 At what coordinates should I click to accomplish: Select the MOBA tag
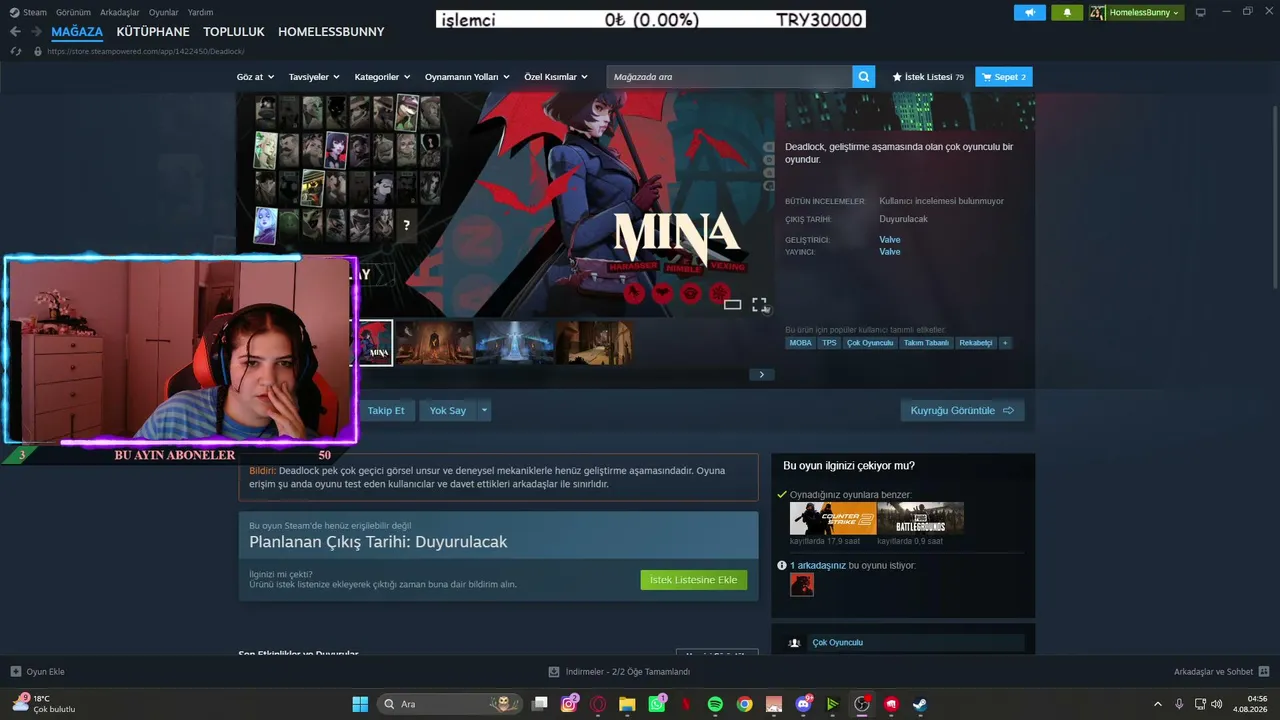[801, 343]
